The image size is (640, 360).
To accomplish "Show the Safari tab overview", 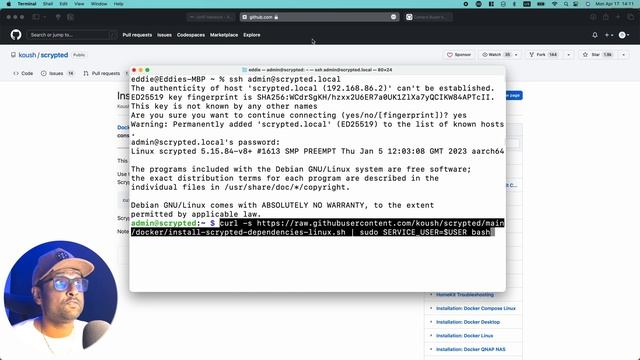I will [x=631, y=17].
